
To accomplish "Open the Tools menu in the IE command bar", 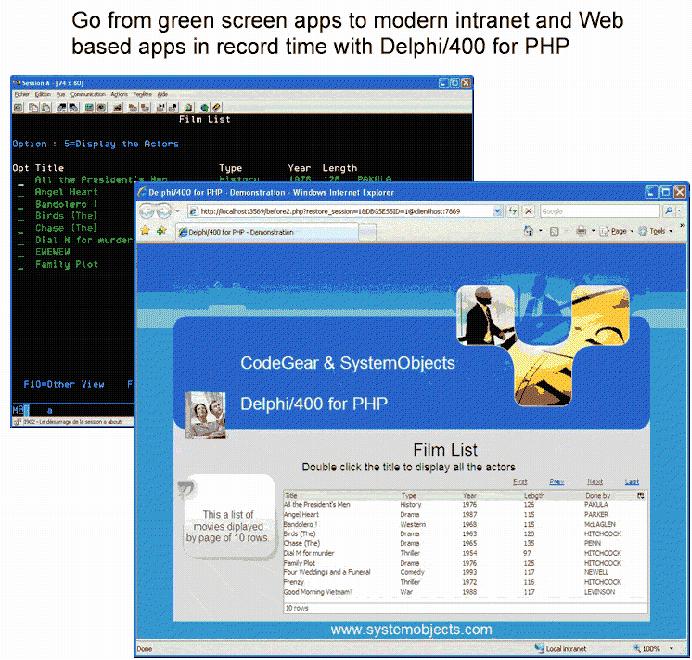I will point(655,231).
